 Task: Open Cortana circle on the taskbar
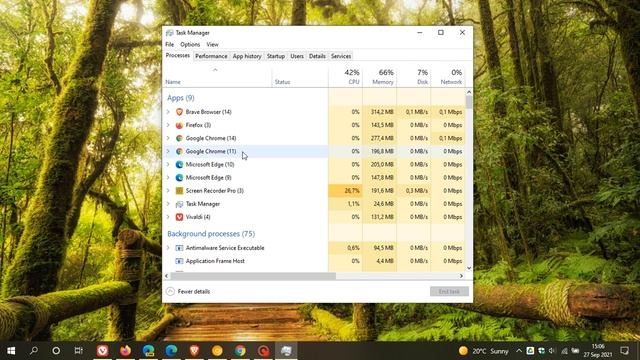click(x=56, y=351)
